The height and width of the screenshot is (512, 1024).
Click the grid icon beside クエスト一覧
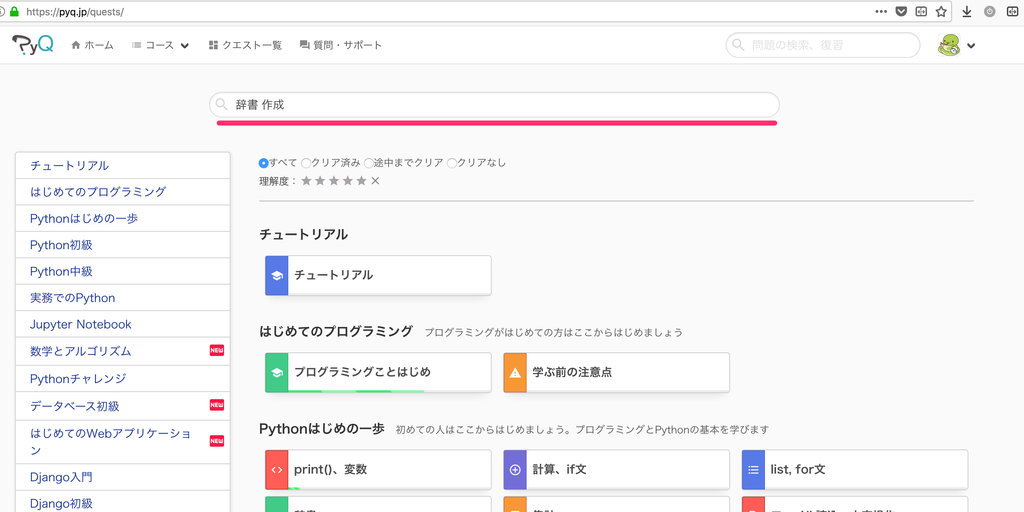click(x=213, y=45)
